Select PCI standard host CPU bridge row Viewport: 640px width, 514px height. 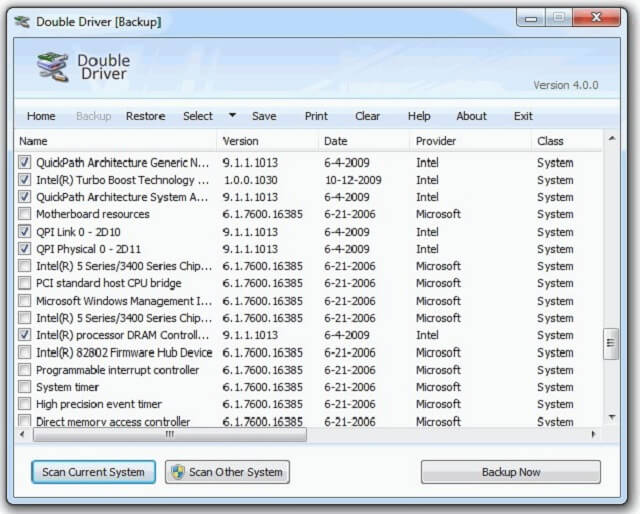109,283
